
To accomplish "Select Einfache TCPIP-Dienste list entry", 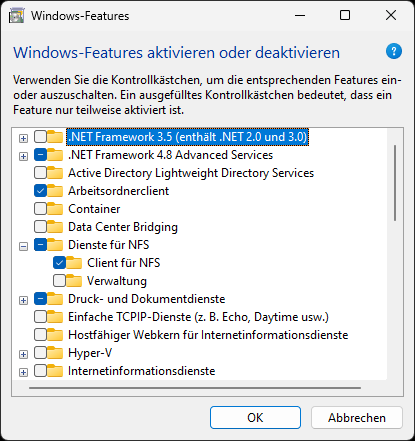I will coord(198,317).
